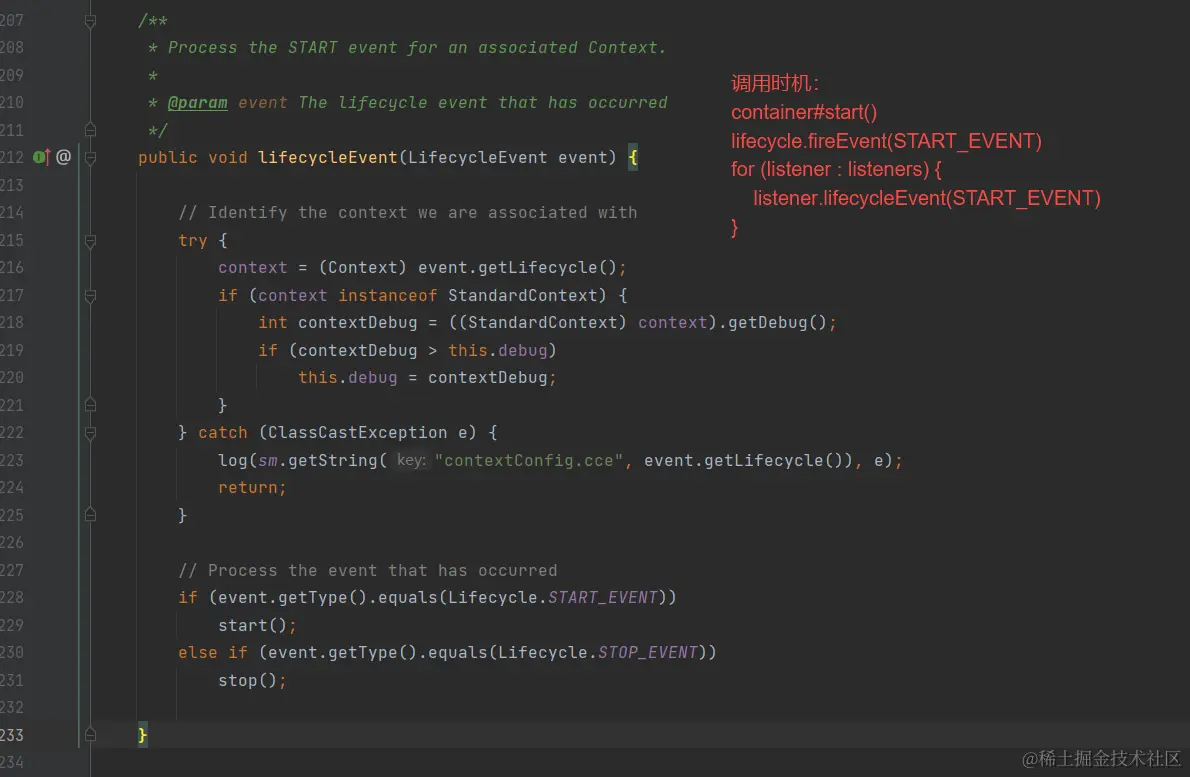Click Javadoc text 'Process the START event'
The image size is (1190, 777).
tap(282, 47)
